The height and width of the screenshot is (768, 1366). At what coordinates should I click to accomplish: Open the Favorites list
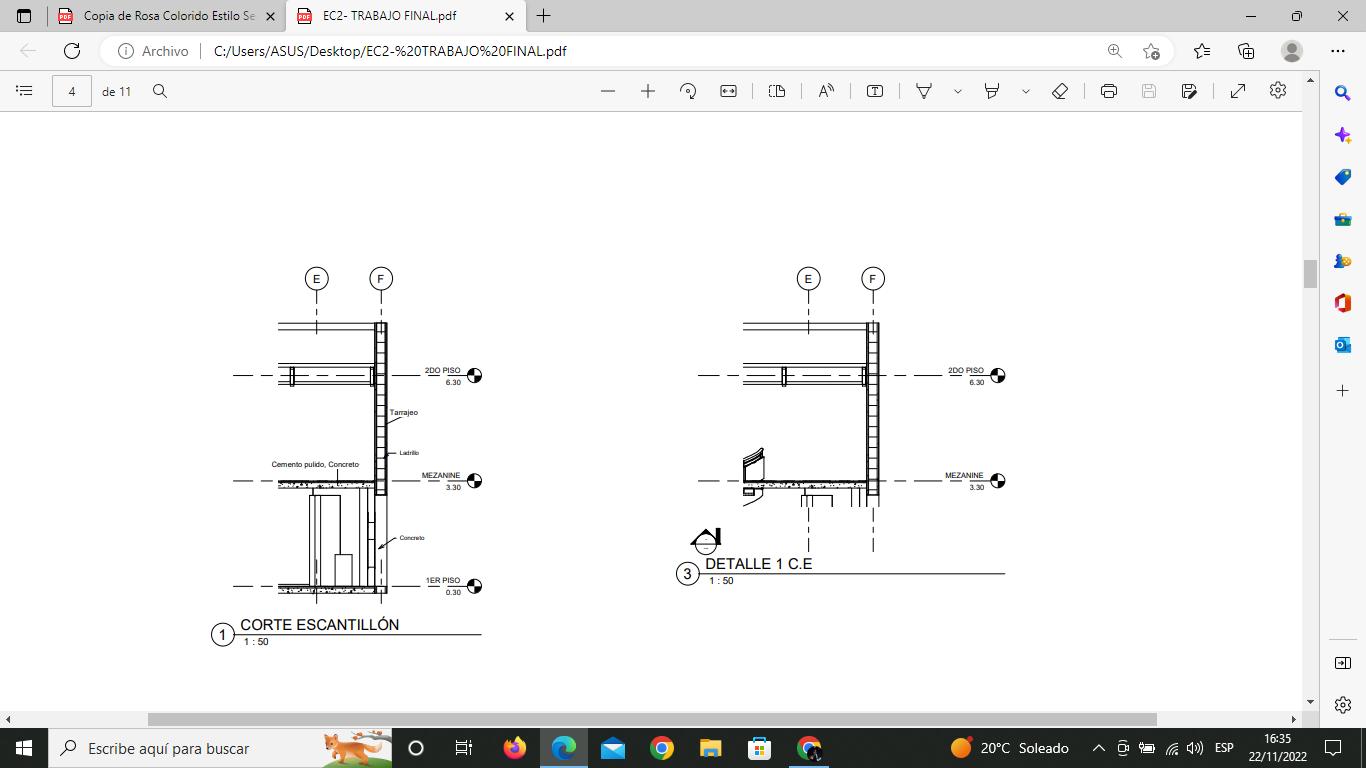click(1202, 51)
